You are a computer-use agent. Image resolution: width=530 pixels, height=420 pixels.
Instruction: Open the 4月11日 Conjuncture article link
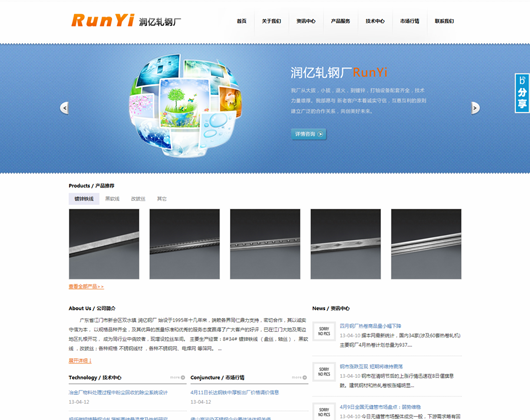[x=235, y=392]
